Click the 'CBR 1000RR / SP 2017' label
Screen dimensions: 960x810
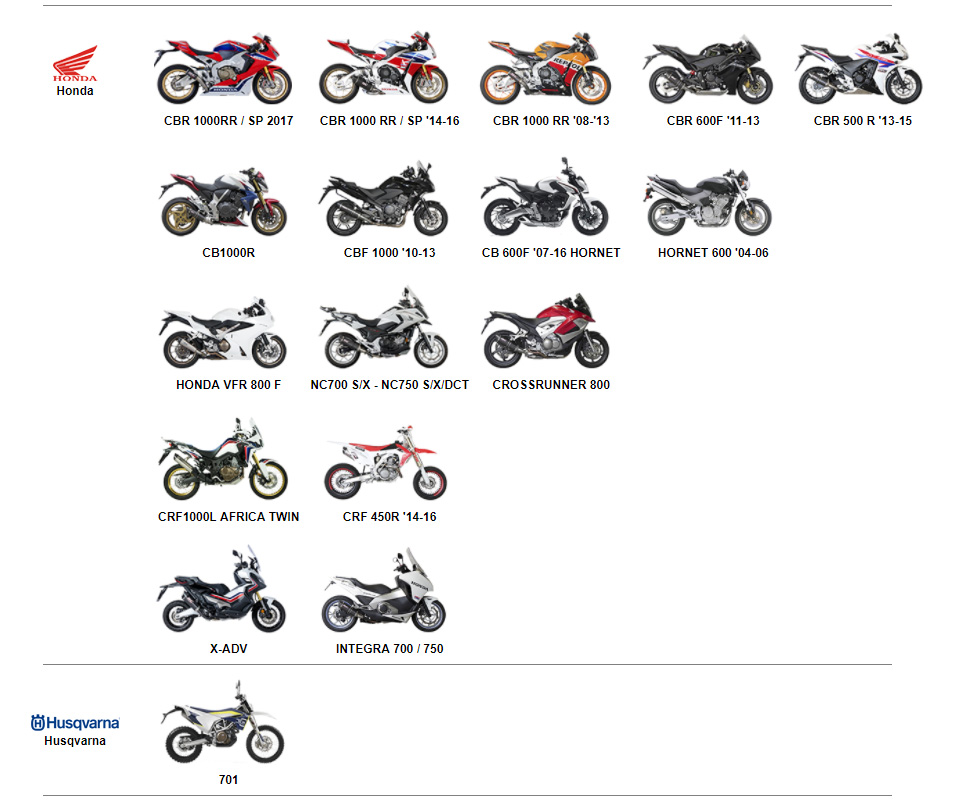click(x=228, y=121)
